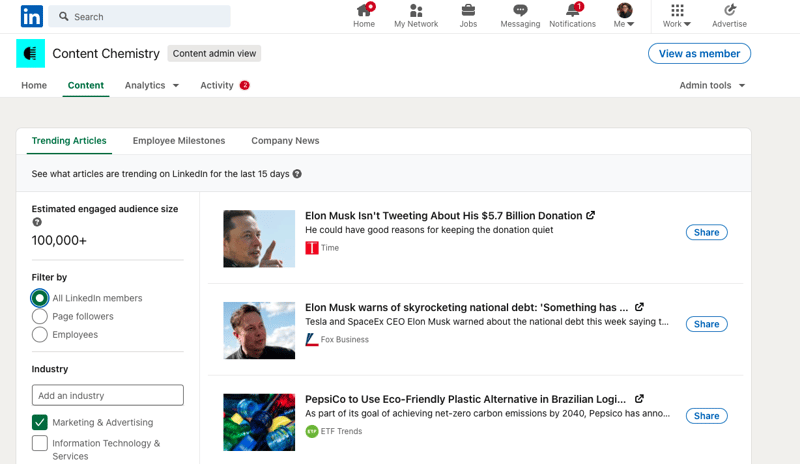The height and width of the screenshot is (464, 800).
Task: Open the Me dropdown arrow
Action: coord(631,24)
